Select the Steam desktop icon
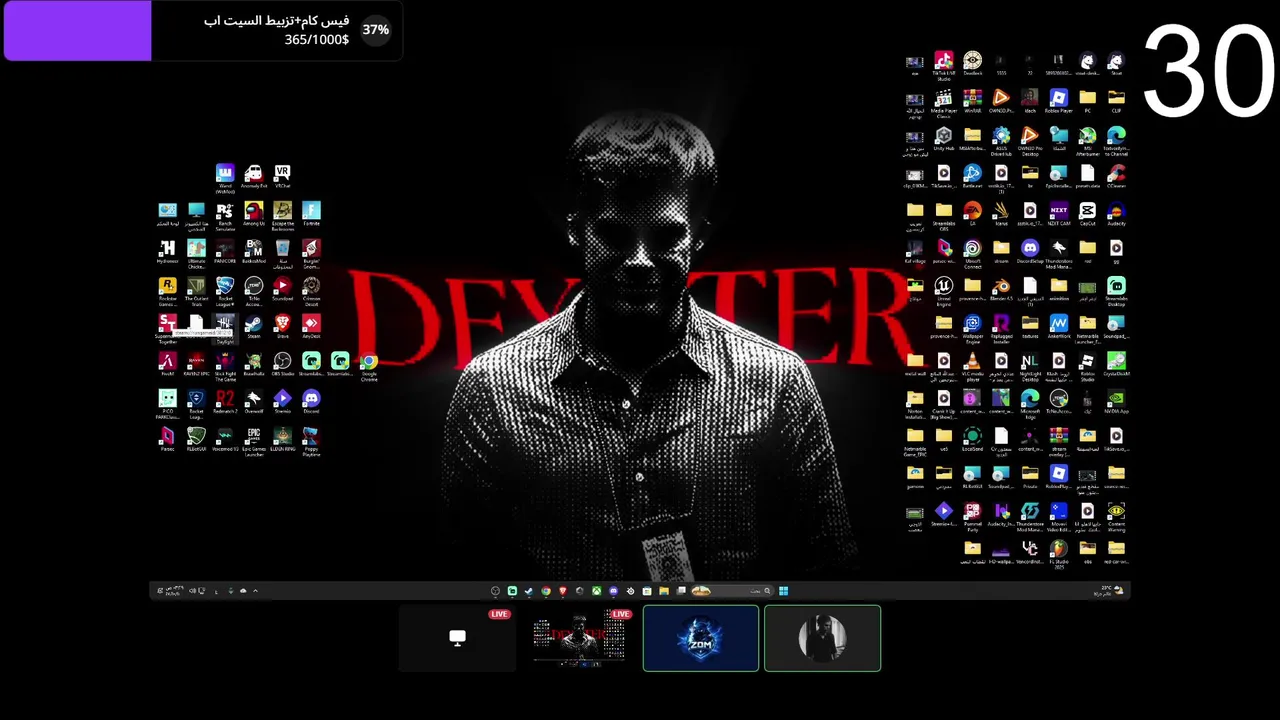The image size is (1280, 720). 254,327
